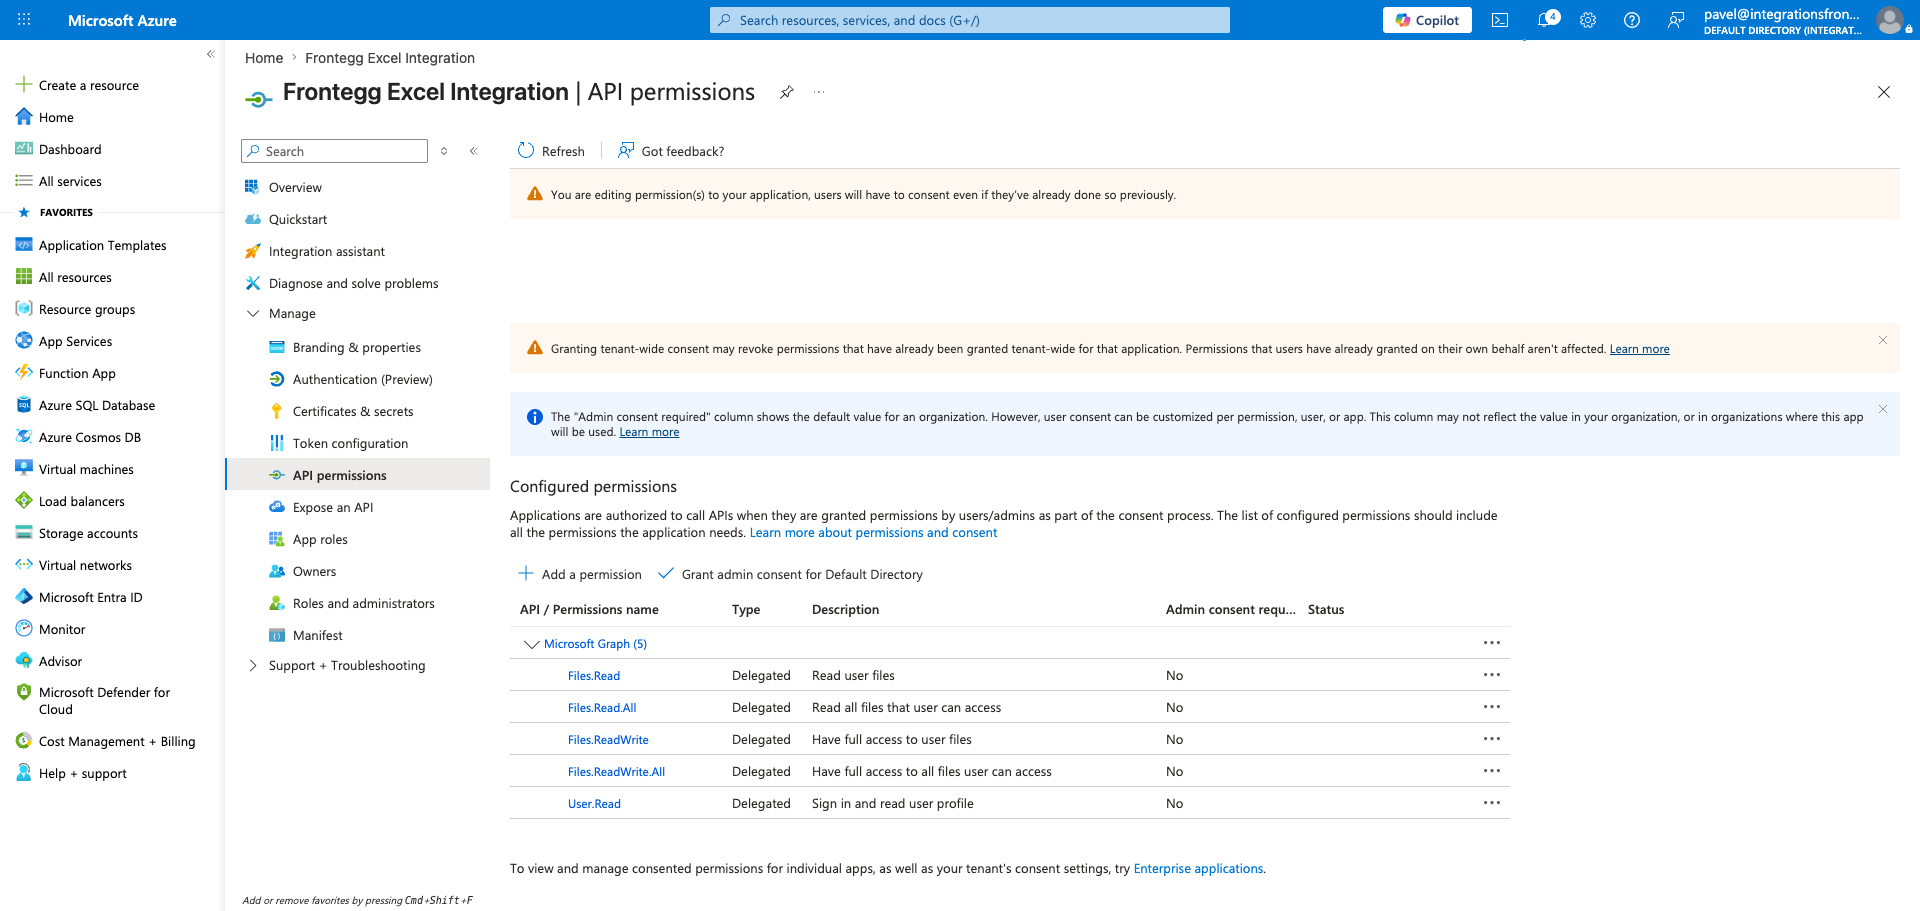Collapse the resource menu pane

coord(474,151)
